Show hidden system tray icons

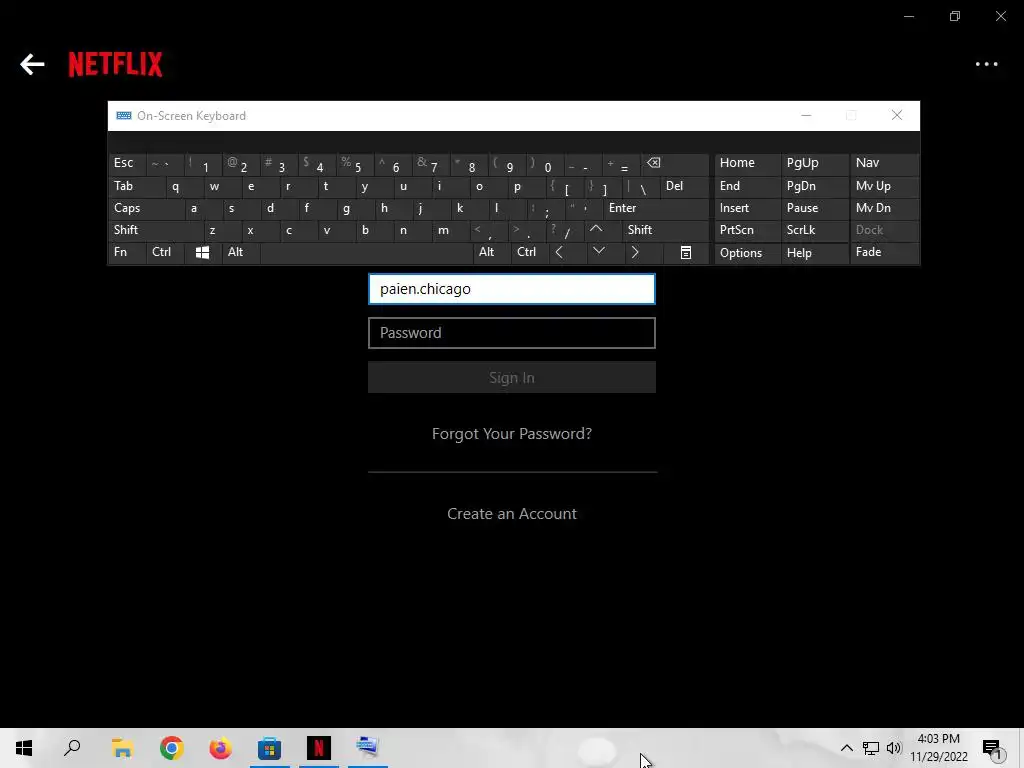(x=846, y=748)
